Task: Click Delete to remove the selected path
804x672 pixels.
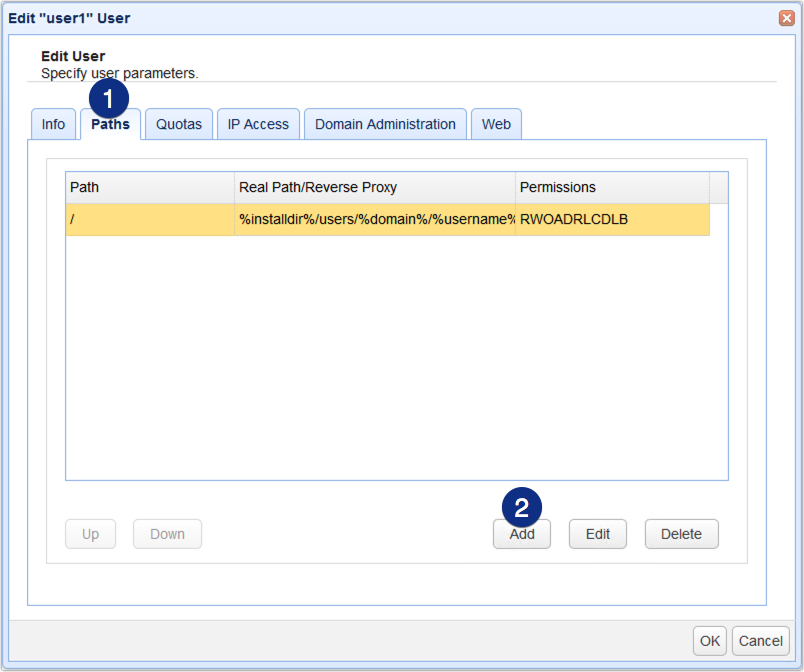Action: [681, 534]
